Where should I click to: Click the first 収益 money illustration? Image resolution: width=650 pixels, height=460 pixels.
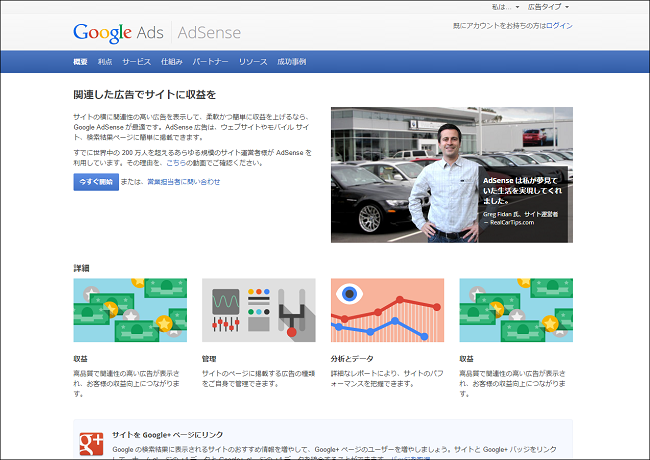130,310
